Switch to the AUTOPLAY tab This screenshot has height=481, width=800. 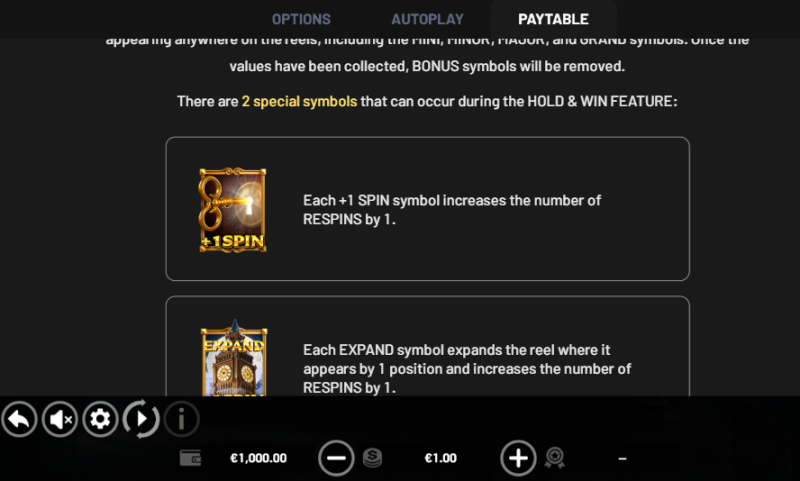coord(427,19)
